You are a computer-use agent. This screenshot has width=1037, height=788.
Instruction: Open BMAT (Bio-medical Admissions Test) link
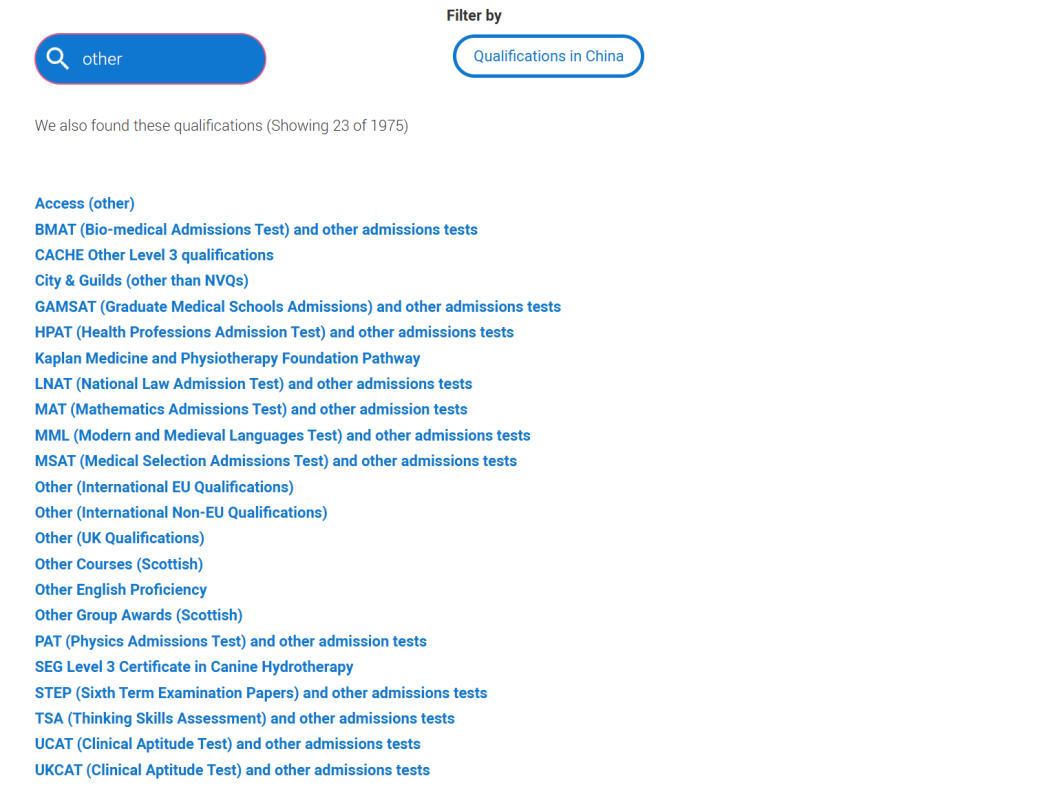256,230
